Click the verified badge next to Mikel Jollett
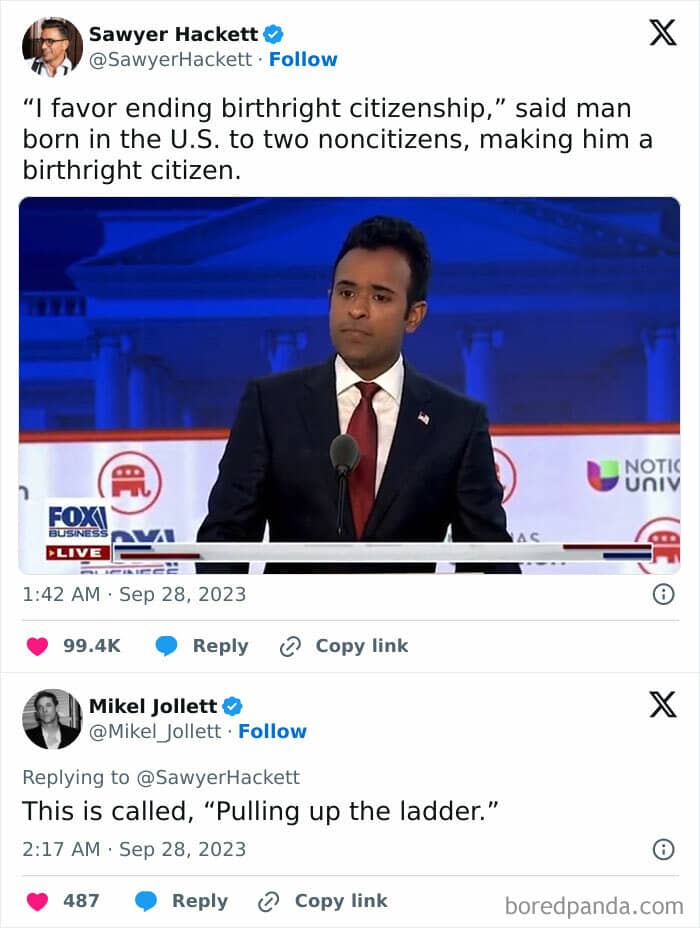 [232, 706]
